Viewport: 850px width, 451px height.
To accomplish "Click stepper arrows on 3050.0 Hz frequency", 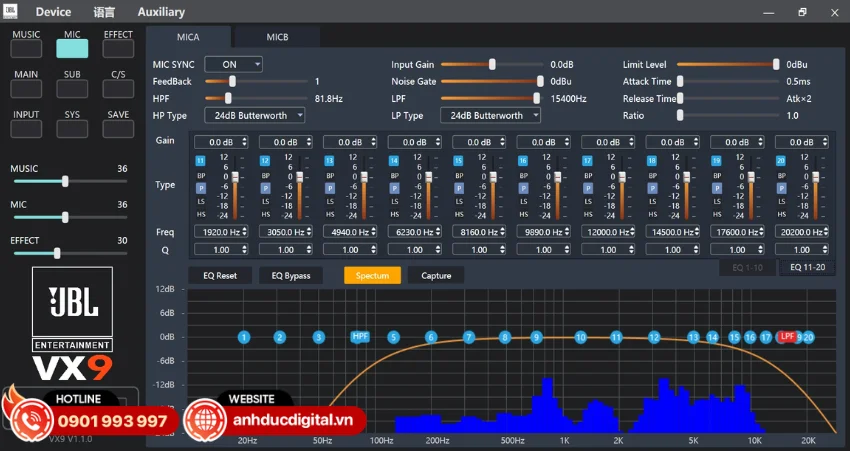I will pos(309,231).
